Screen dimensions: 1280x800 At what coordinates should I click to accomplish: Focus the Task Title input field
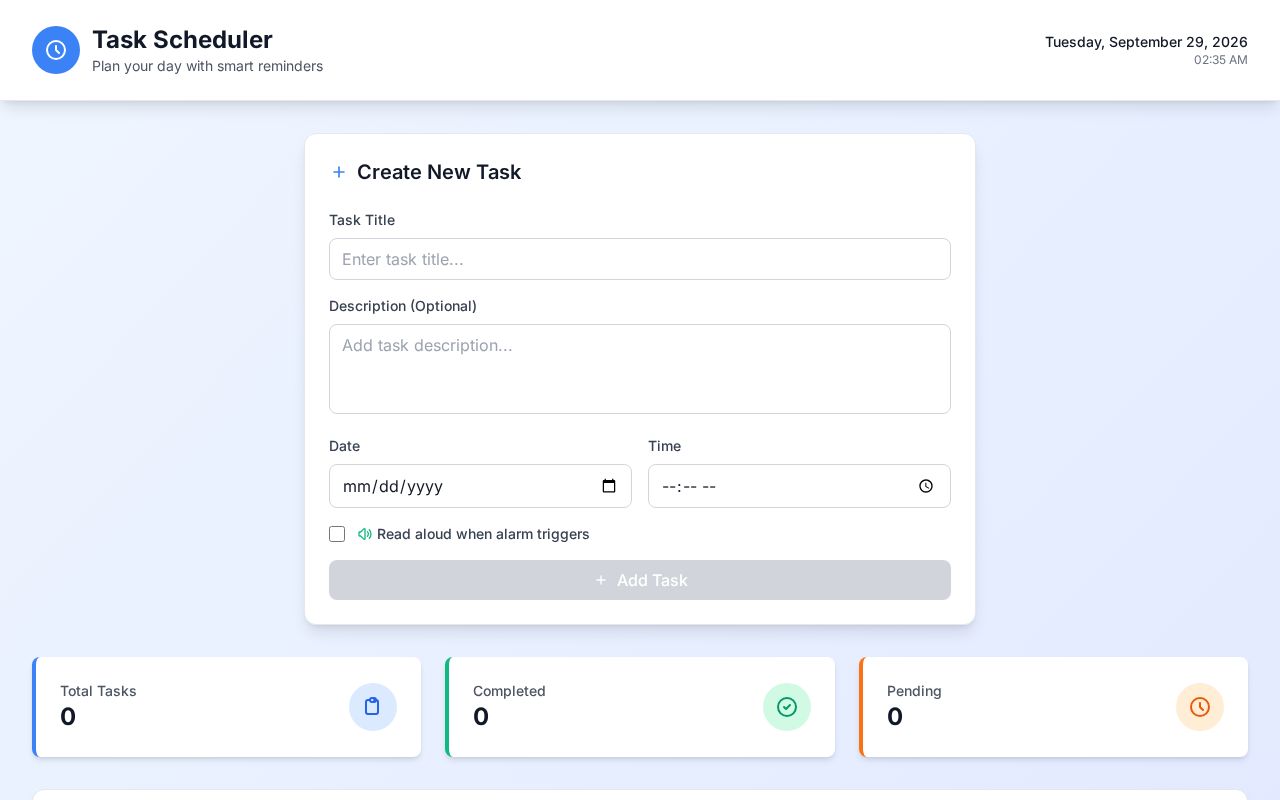(640, 259)
